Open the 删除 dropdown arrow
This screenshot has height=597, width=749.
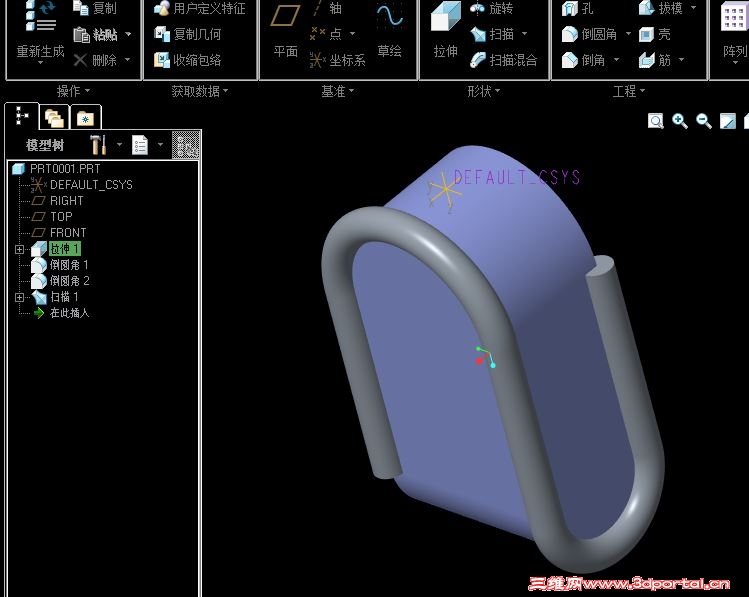click(x=128, y=59)
